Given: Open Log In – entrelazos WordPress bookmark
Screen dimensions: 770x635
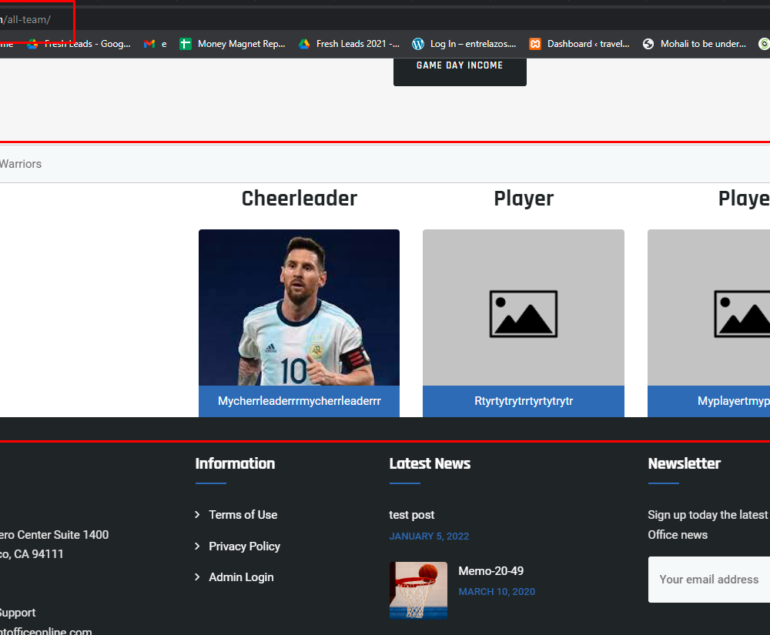Looking at the screenshot, I should tap(465, 44).
